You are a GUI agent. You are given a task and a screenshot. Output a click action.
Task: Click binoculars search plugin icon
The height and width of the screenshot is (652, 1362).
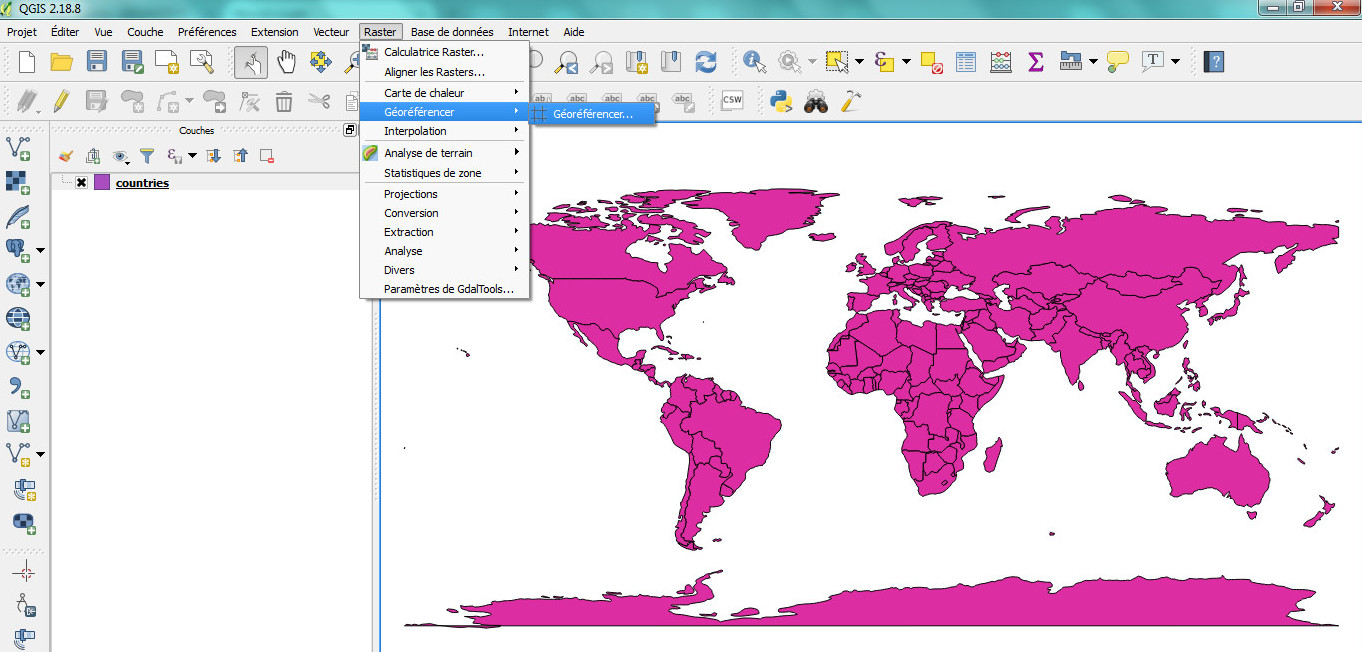pos(816,100)
